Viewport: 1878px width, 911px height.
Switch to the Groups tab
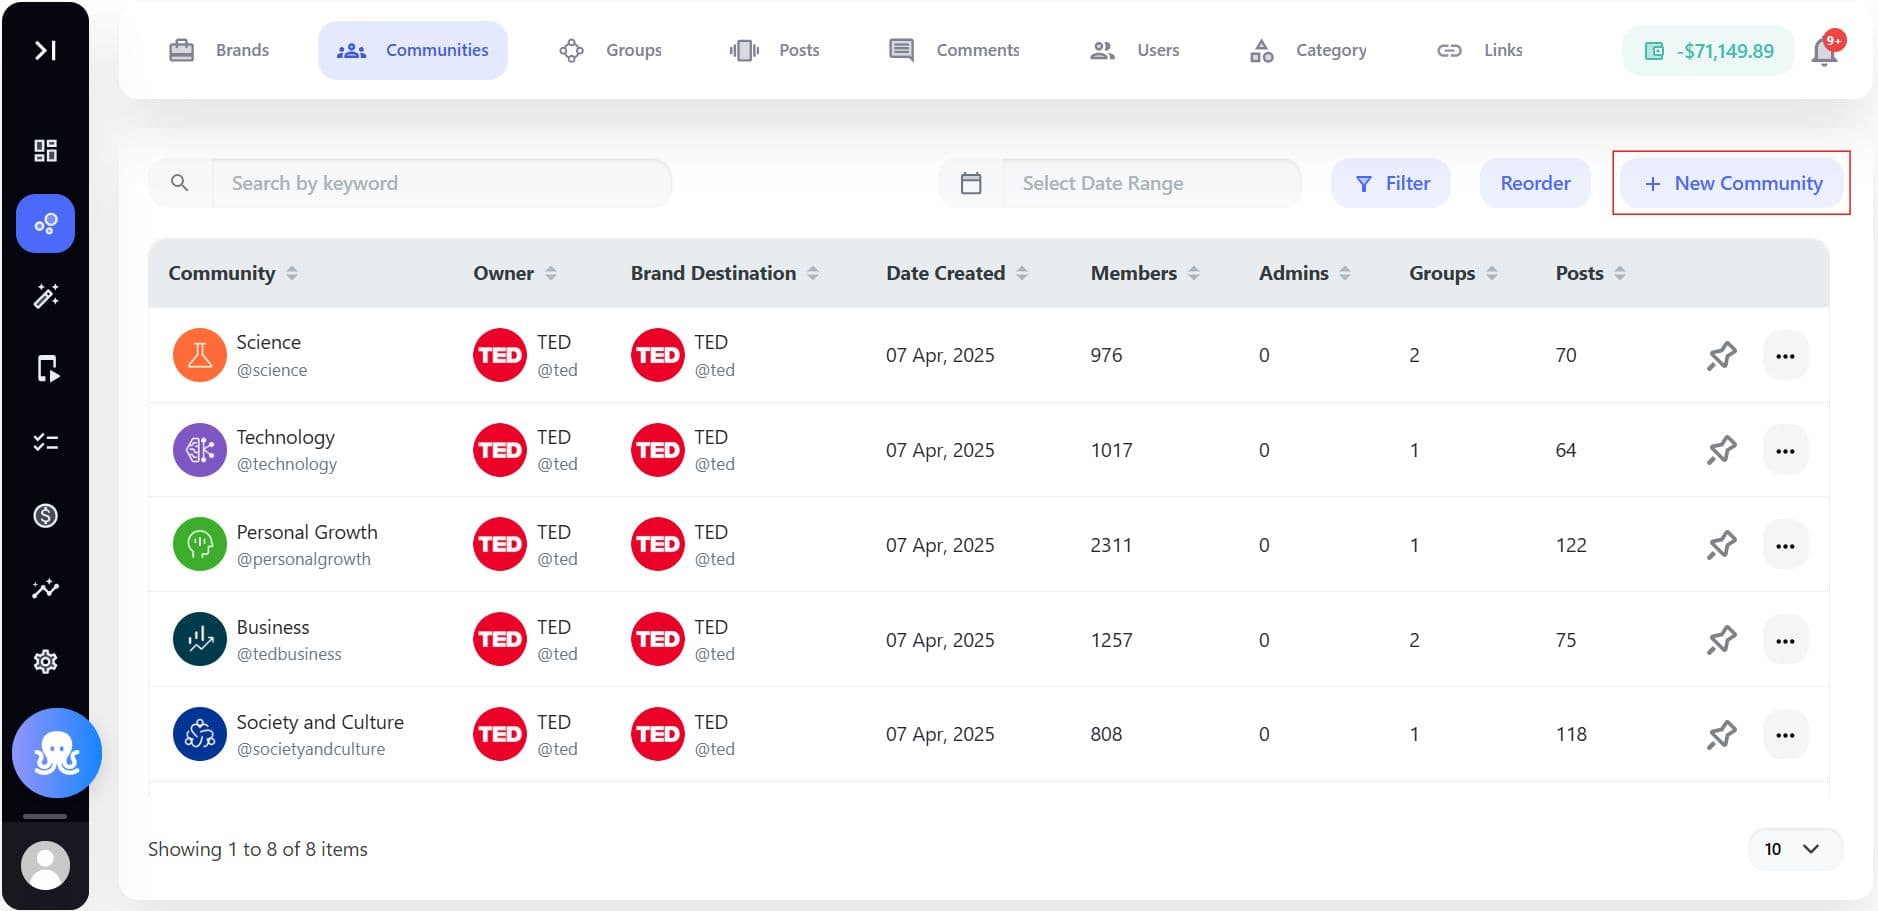click(611, 50)
